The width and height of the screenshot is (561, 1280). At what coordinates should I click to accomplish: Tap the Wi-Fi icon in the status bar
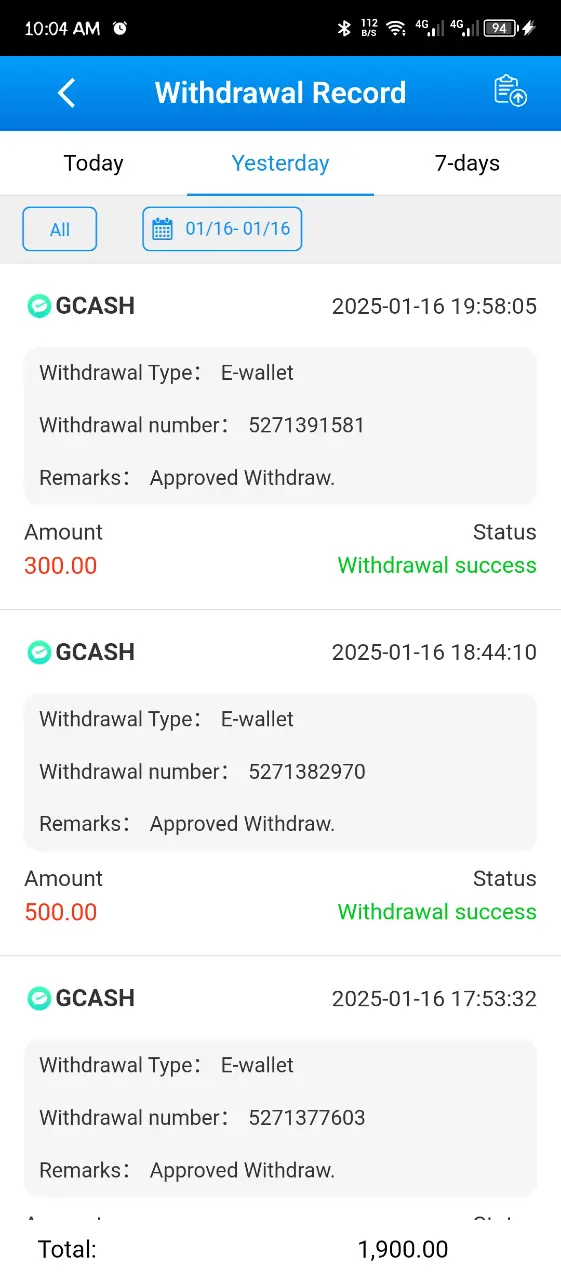tap(397, 29)
